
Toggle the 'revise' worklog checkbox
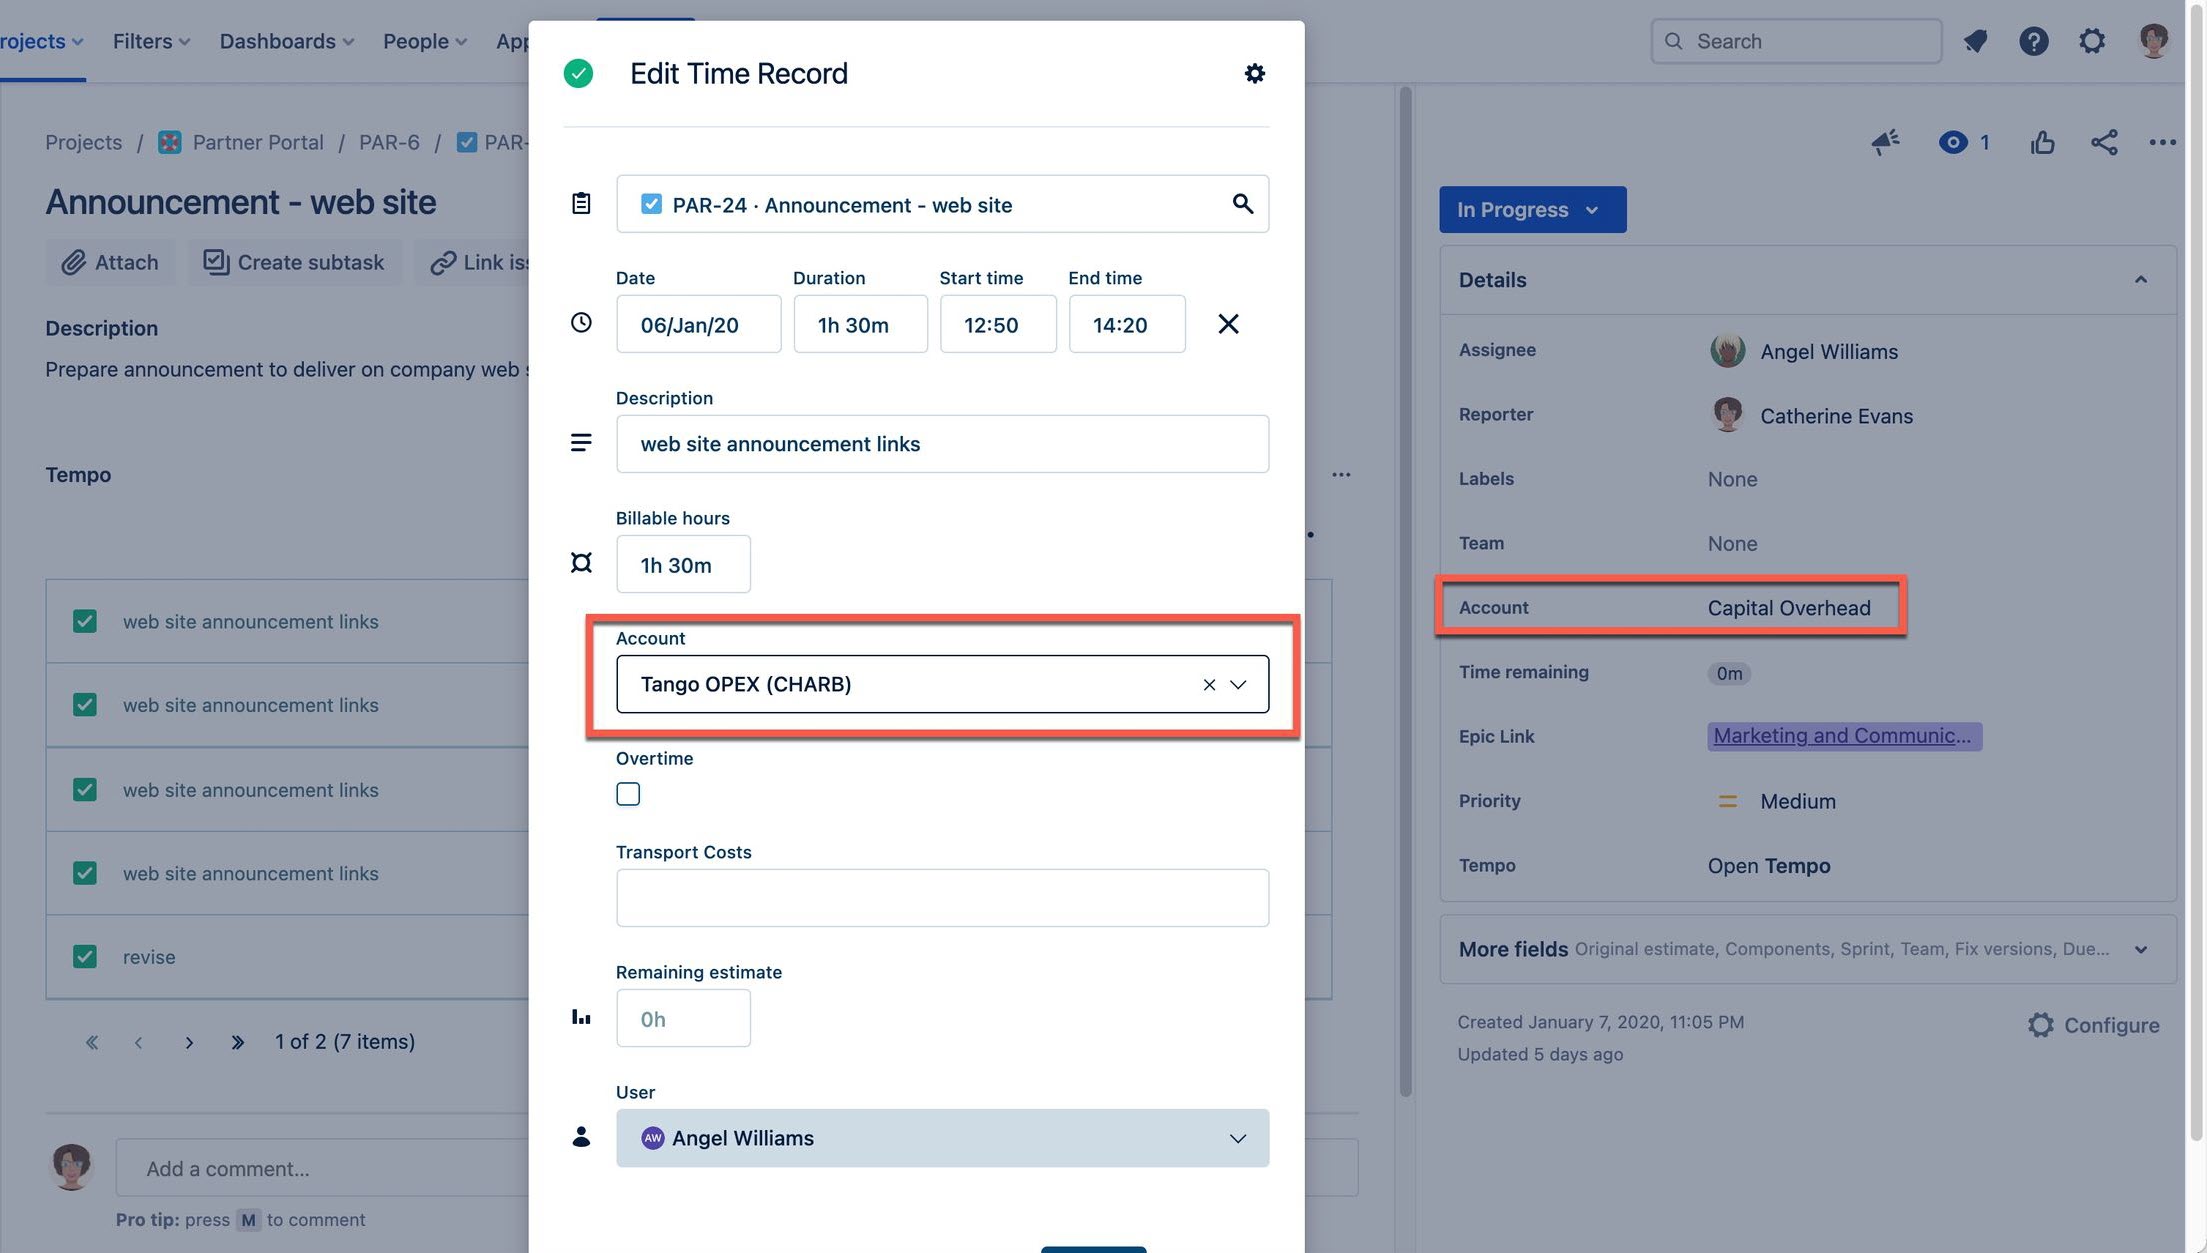(85, 957)
